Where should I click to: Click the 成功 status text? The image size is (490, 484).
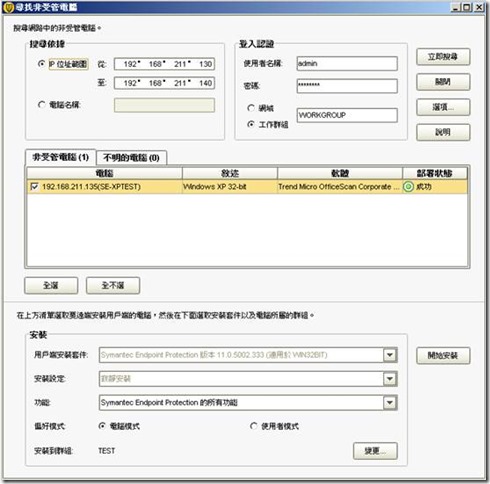click(x=424, y=187)
